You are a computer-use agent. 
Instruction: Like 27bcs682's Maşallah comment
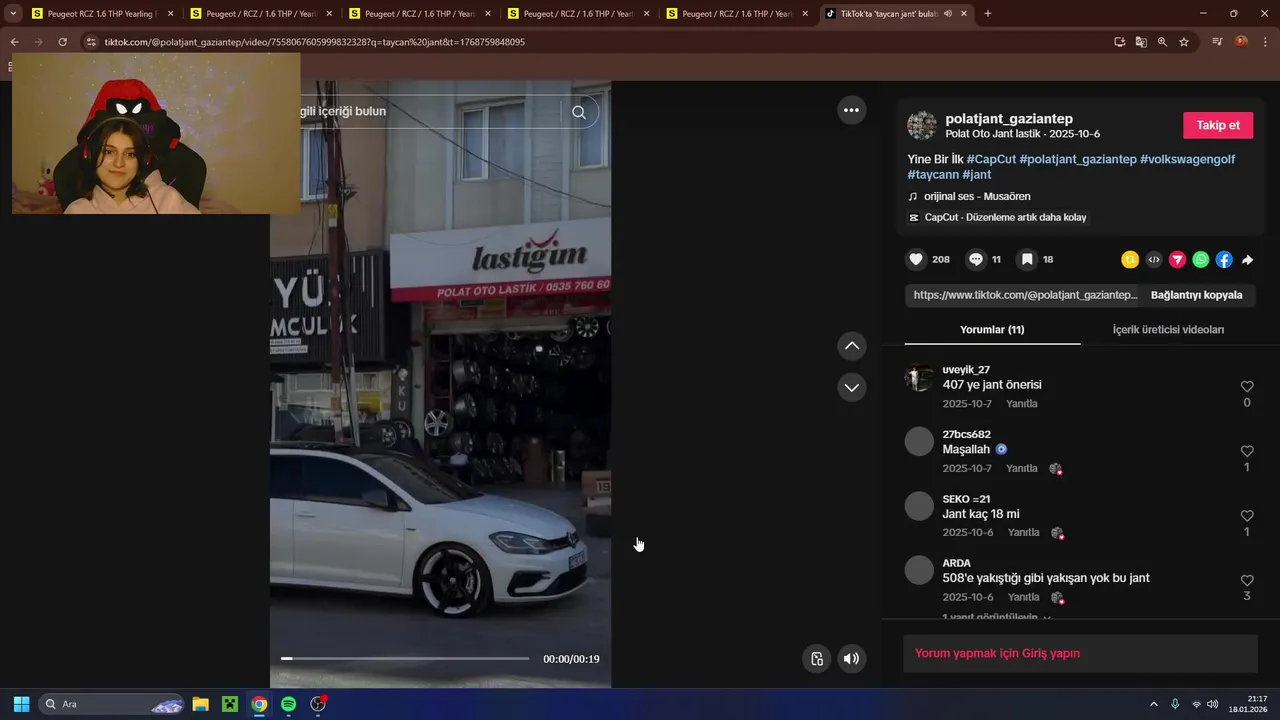tap(1247, 451)
